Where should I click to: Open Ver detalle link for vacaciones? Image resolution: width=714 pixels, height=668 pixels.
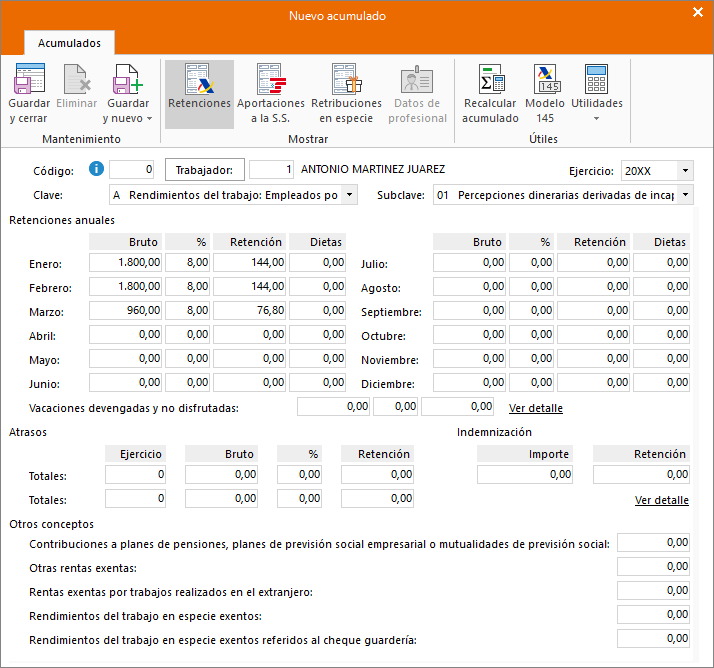click(x=536, y=408)
